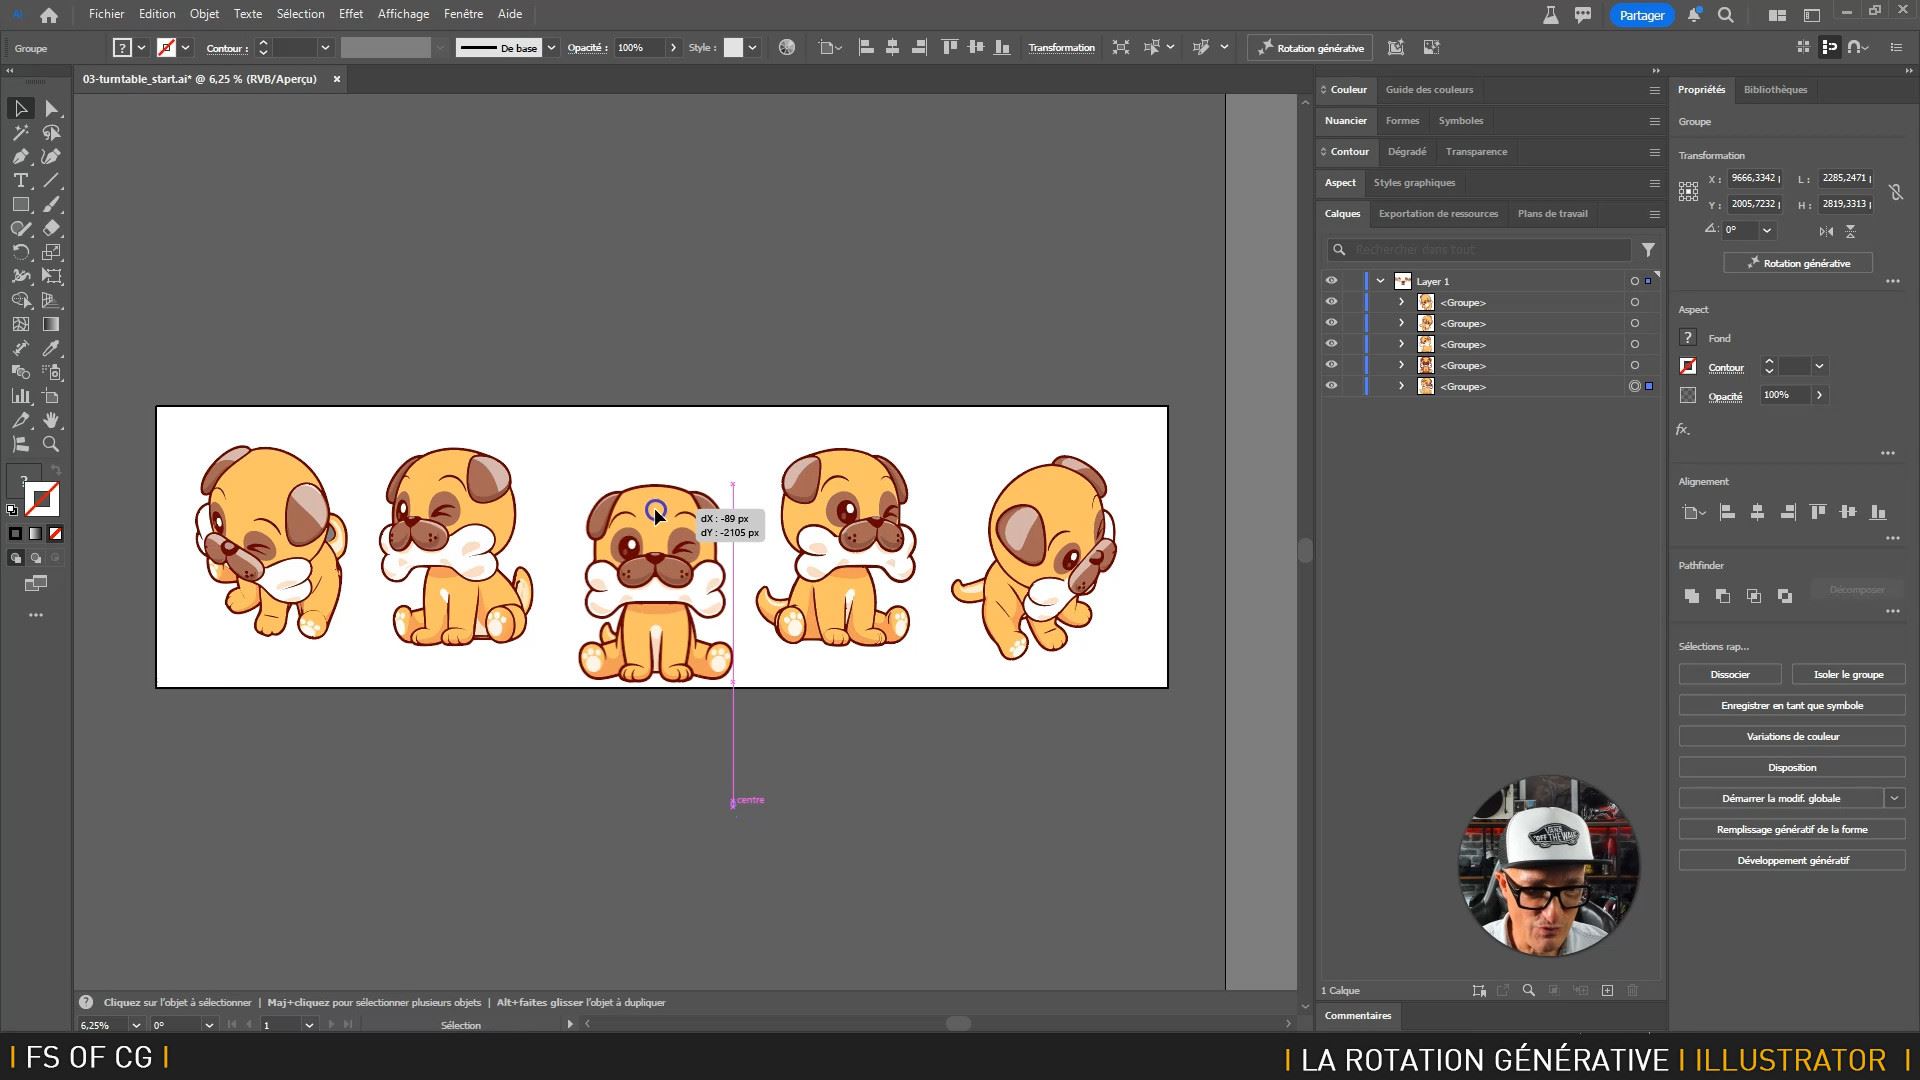Collapse Layer 1 in layers panel
This screenshot has height=1080, width=1920.
(1381, 281)
